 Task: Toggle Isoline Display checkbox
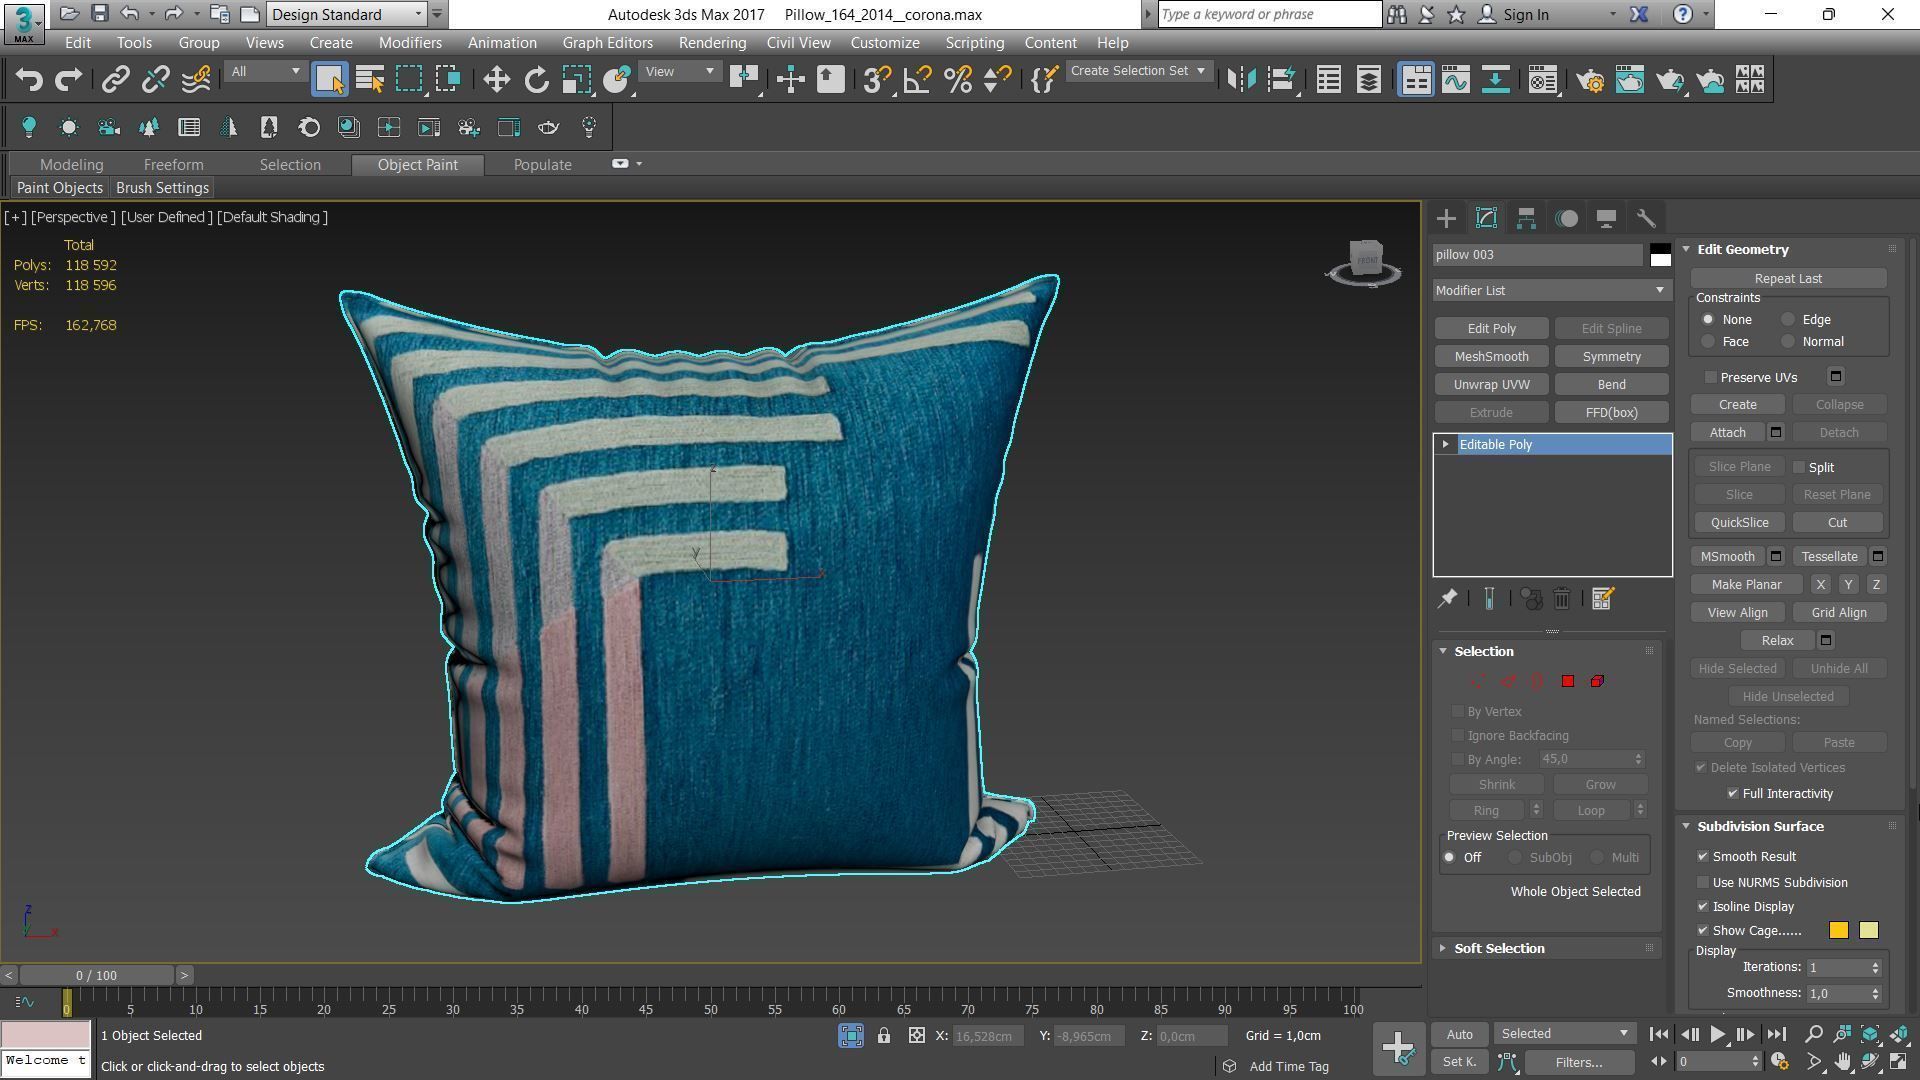[1703, 906]
